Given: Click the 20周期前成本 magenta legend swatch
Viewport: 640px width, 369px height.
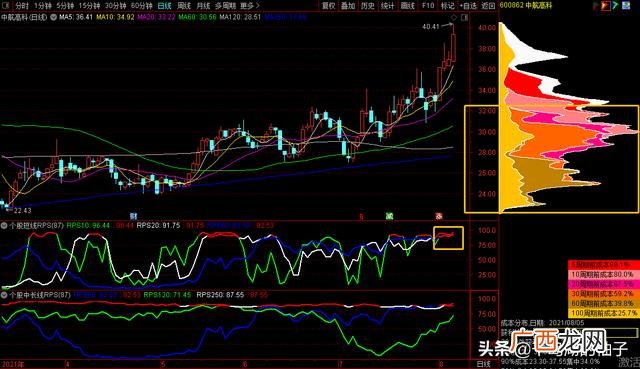Looking at the screenshot, I should (603, 284).
